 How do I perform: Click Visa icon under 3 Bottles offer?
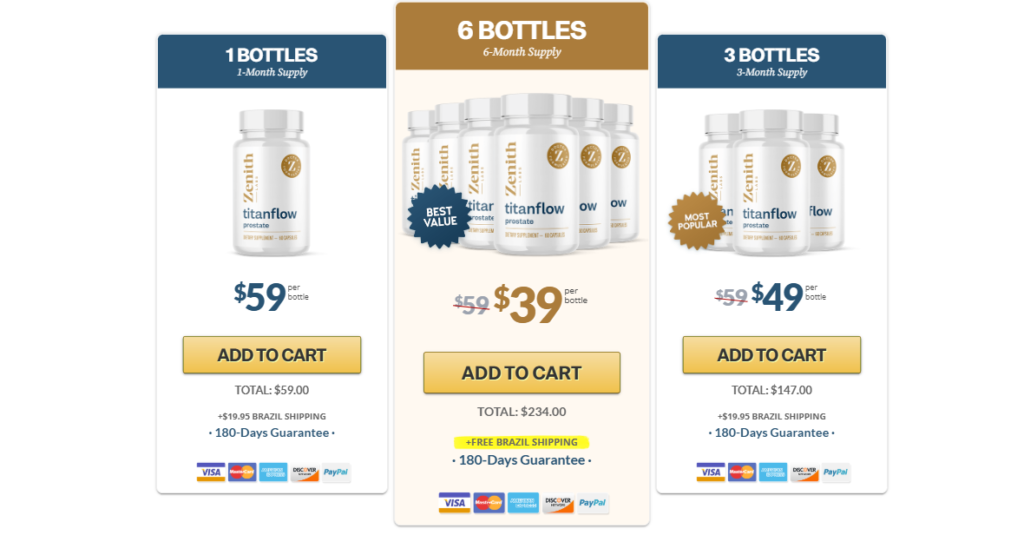pos(711,472)
